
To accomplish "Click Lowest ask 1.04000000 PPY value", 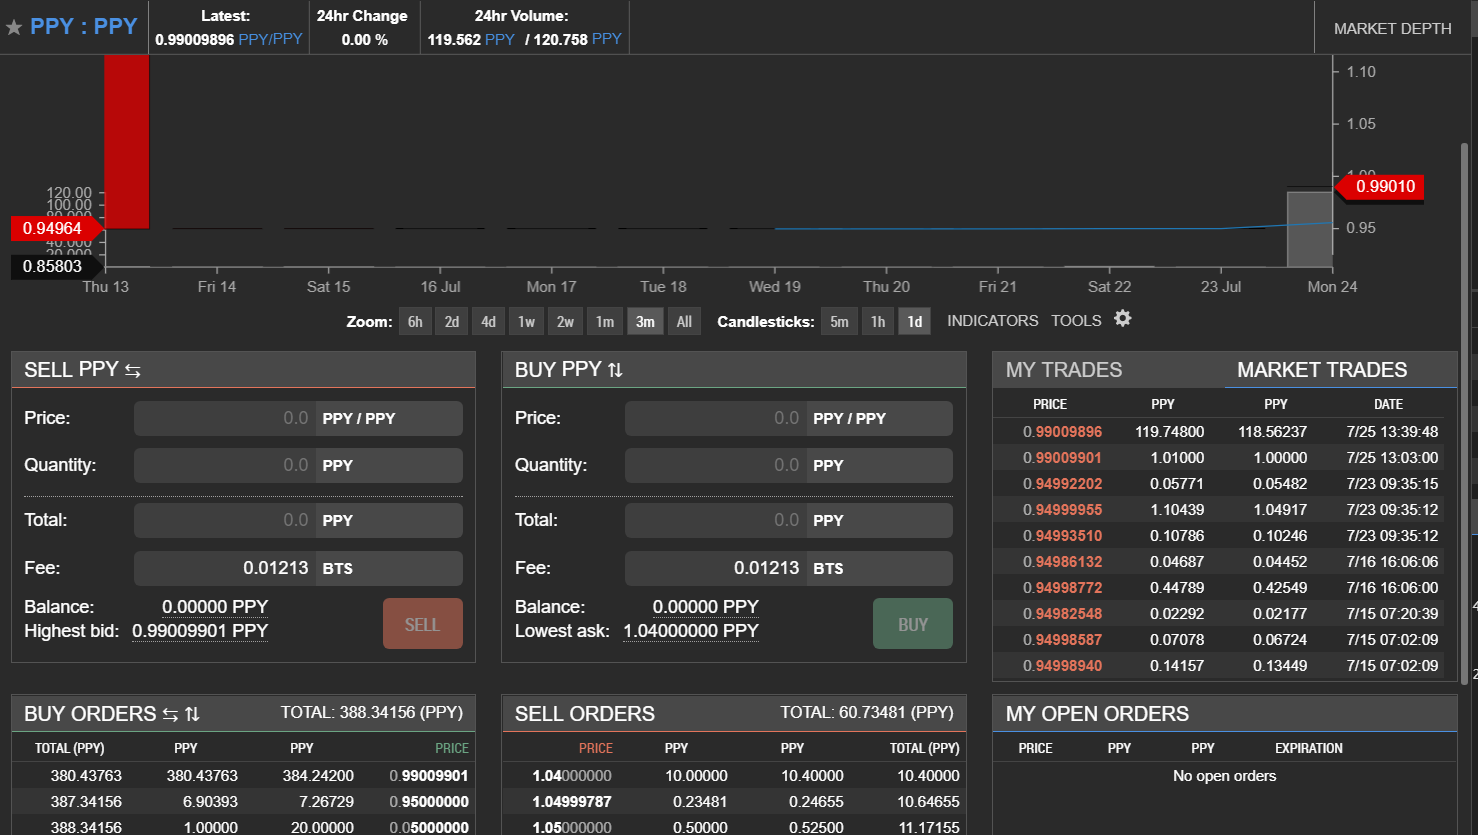I will [x=691, y=631].
